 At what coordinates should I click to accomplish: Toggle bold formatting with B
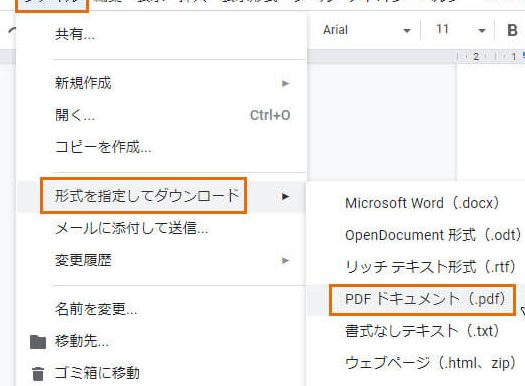point(512,30)
